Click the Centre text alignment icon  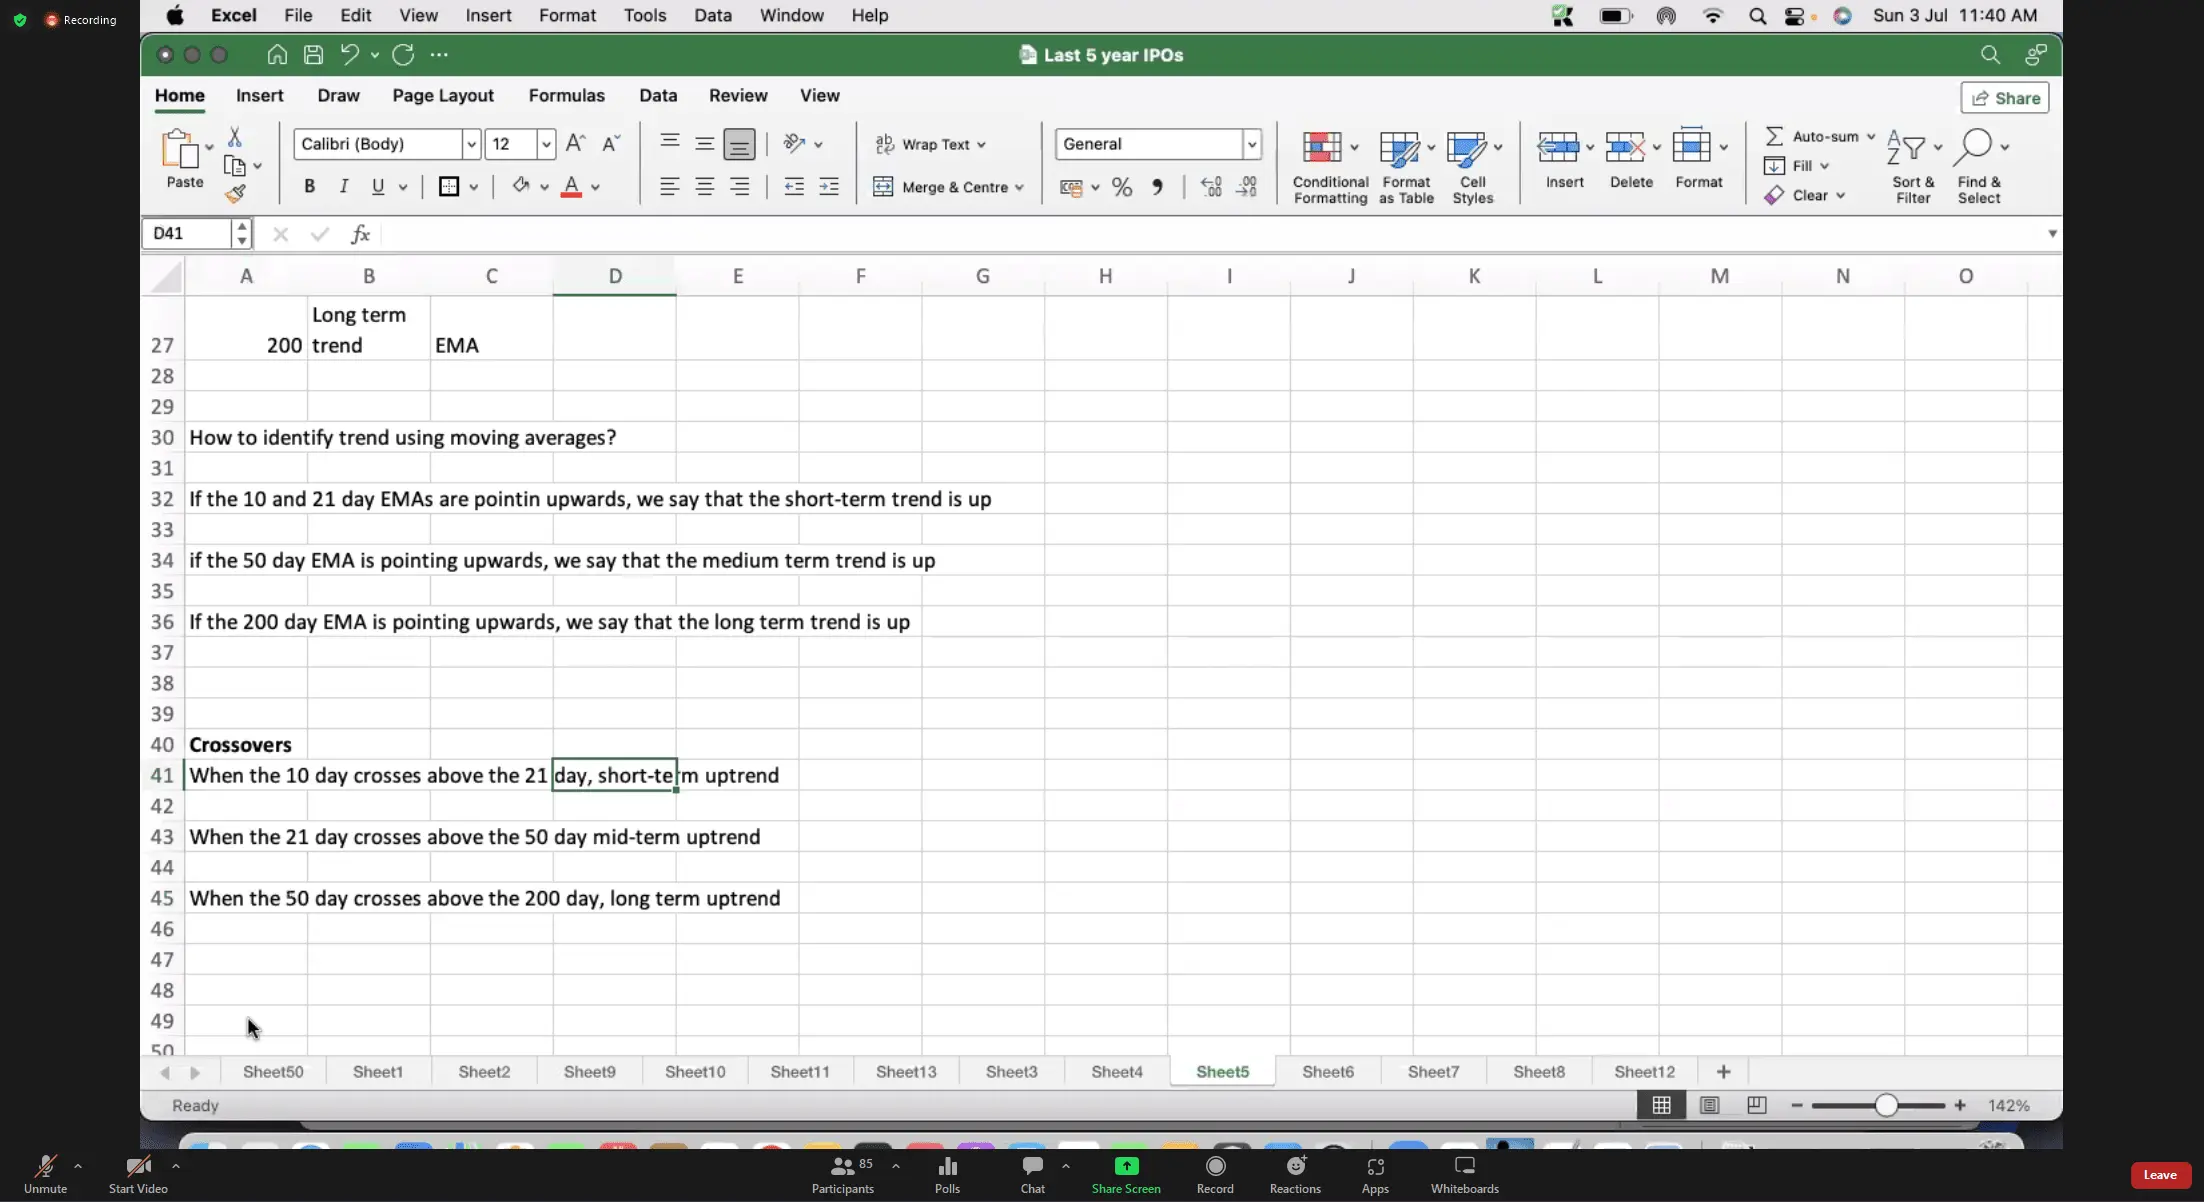coord(705,187)
